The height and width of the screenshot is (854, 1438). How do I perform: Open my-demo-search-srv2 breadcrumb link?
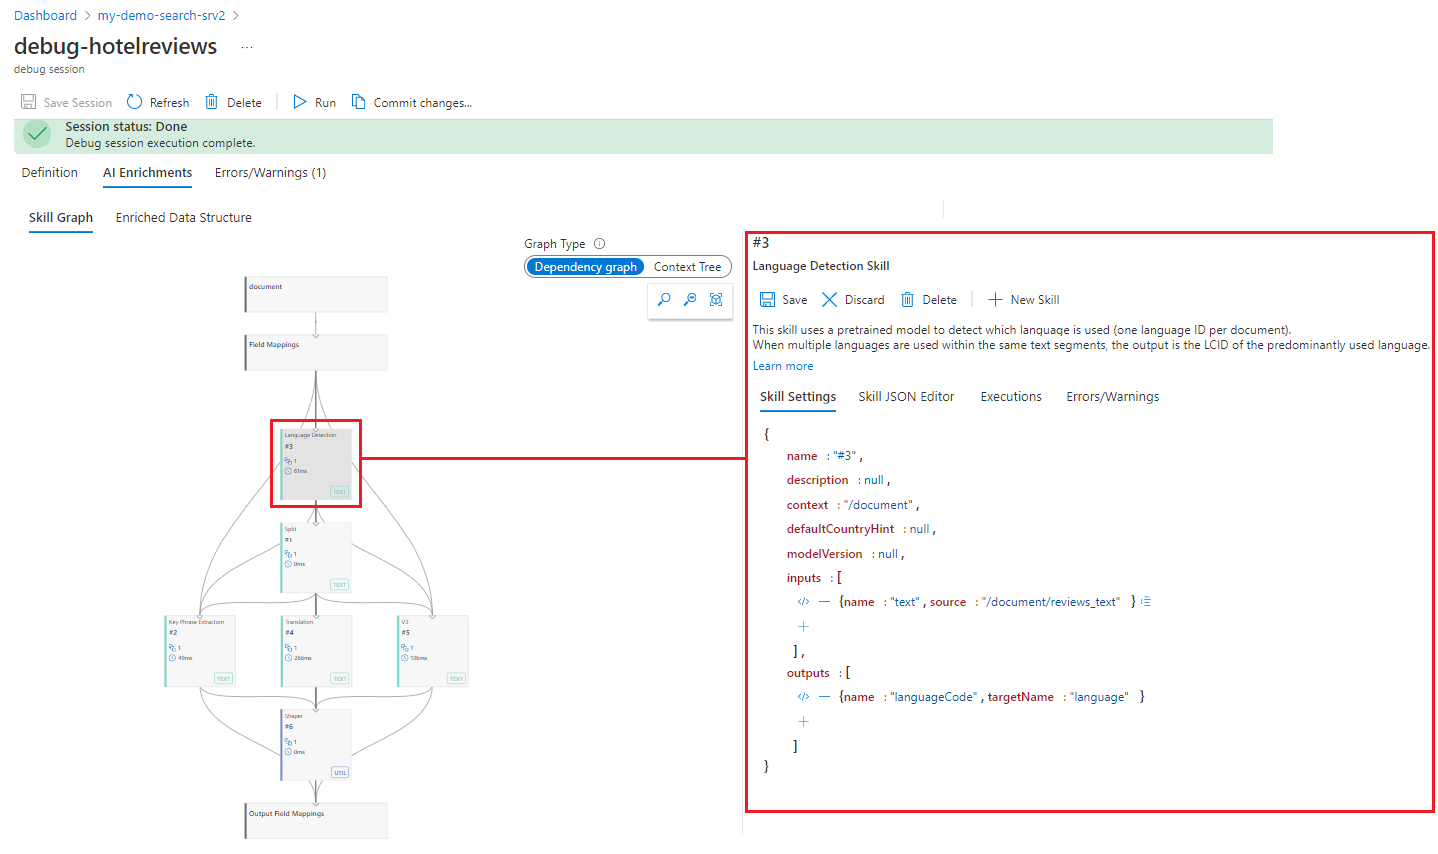coord(161,16)
